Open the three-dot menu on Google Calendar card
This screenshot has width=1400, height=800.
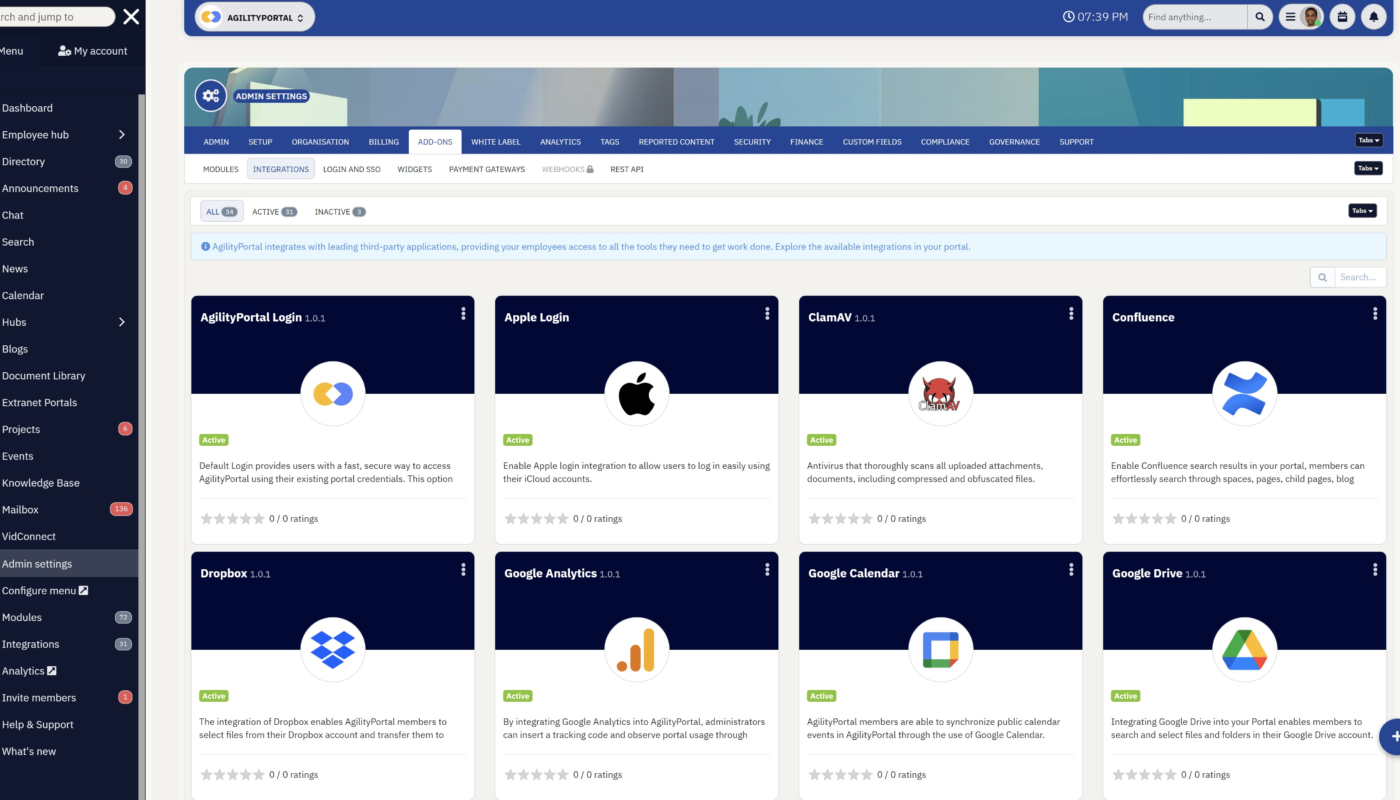(x=1071, y=570)
